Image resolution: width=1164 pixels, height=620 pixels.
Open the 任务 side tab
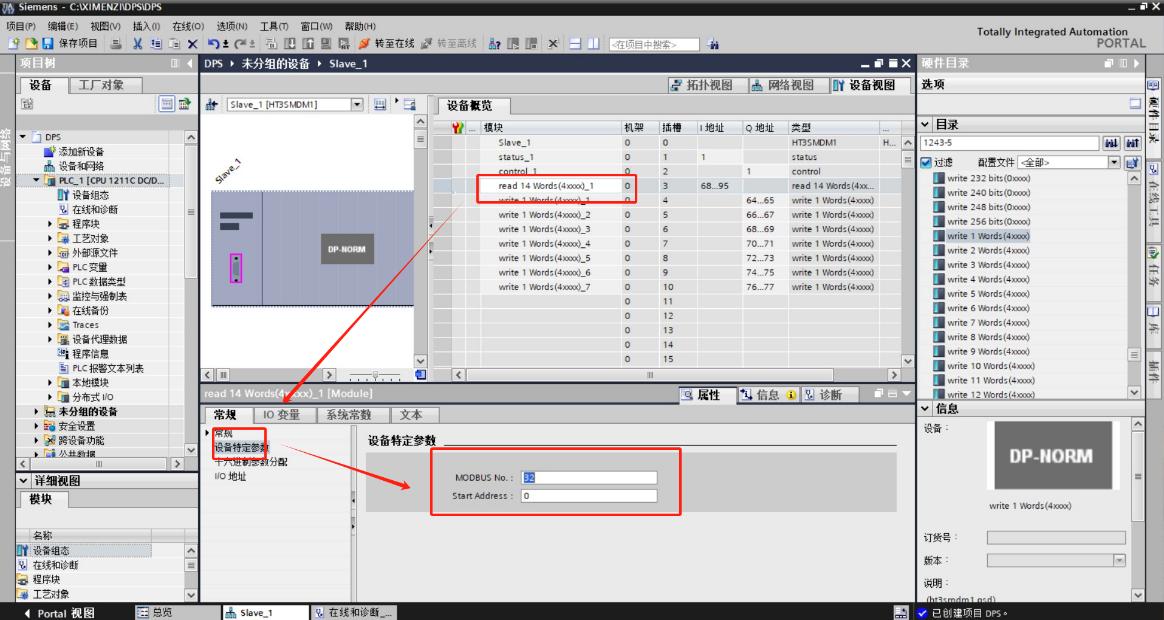tap(1154, 270)
